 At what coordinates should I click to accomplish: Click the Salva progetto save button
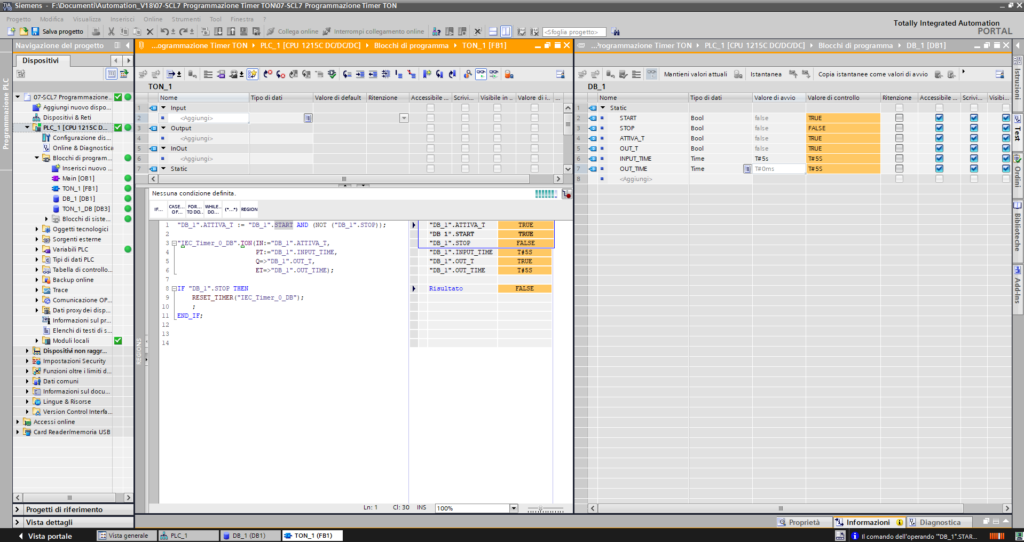pos(55,31)
